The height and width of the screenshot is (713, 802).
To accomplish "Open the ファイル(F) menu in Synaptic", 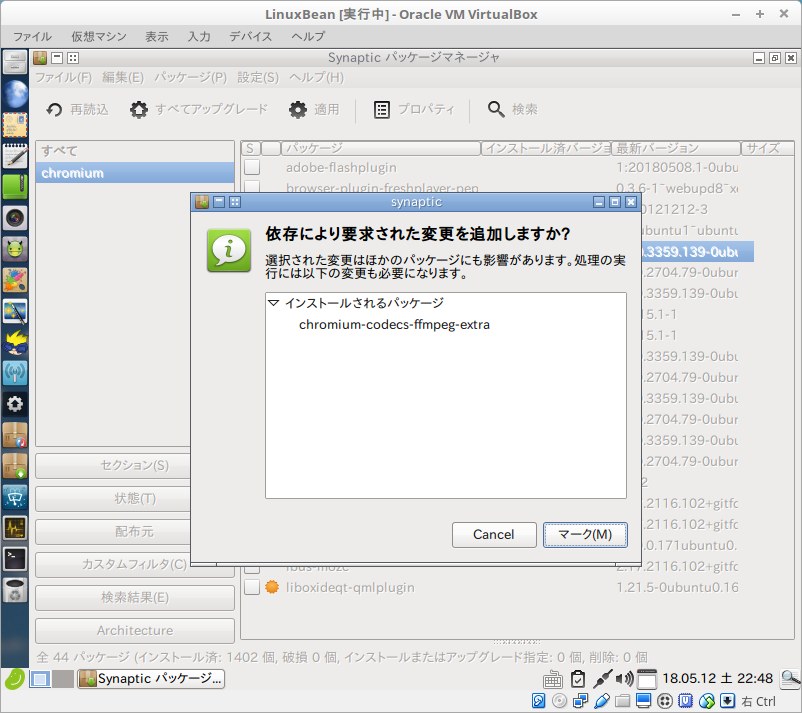I will click(x=63, y=78).
